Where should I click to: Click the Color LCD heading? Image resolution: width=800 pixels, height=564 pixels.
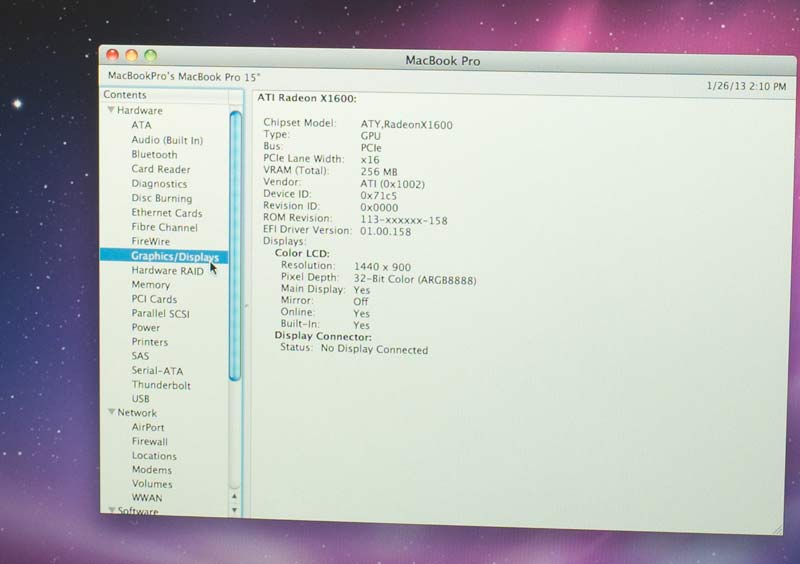tap(302, 253)
